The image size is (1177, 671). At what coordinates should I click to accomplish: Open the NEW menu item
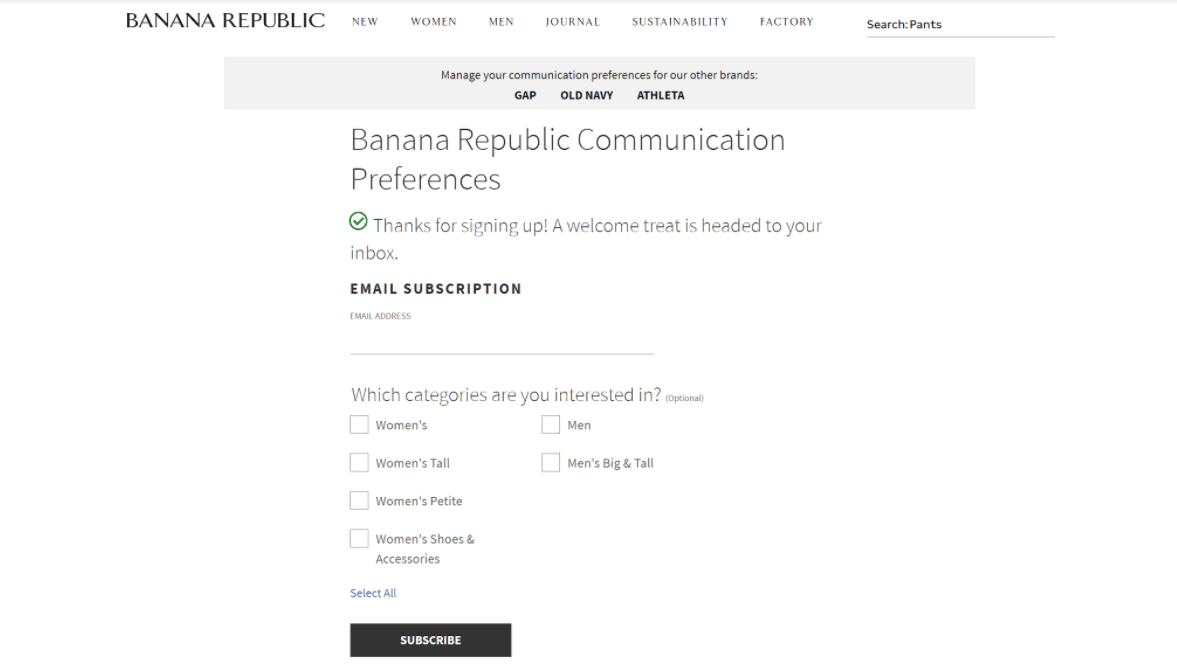point(365,22)
